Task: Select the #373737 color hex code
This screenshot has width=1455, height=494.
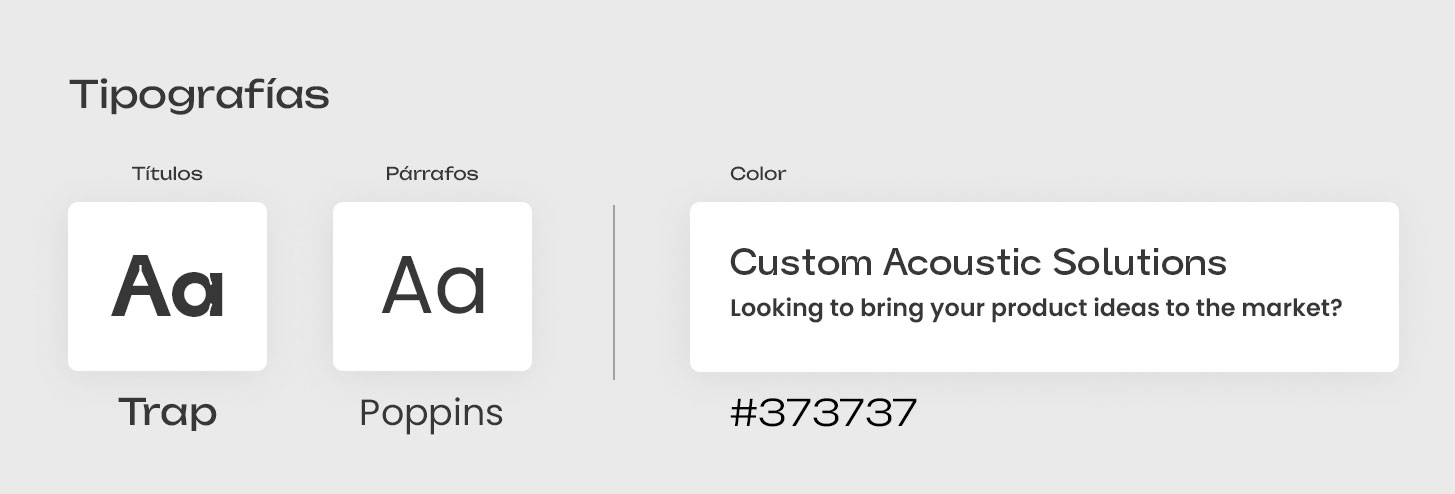Action: pos(823,412)
